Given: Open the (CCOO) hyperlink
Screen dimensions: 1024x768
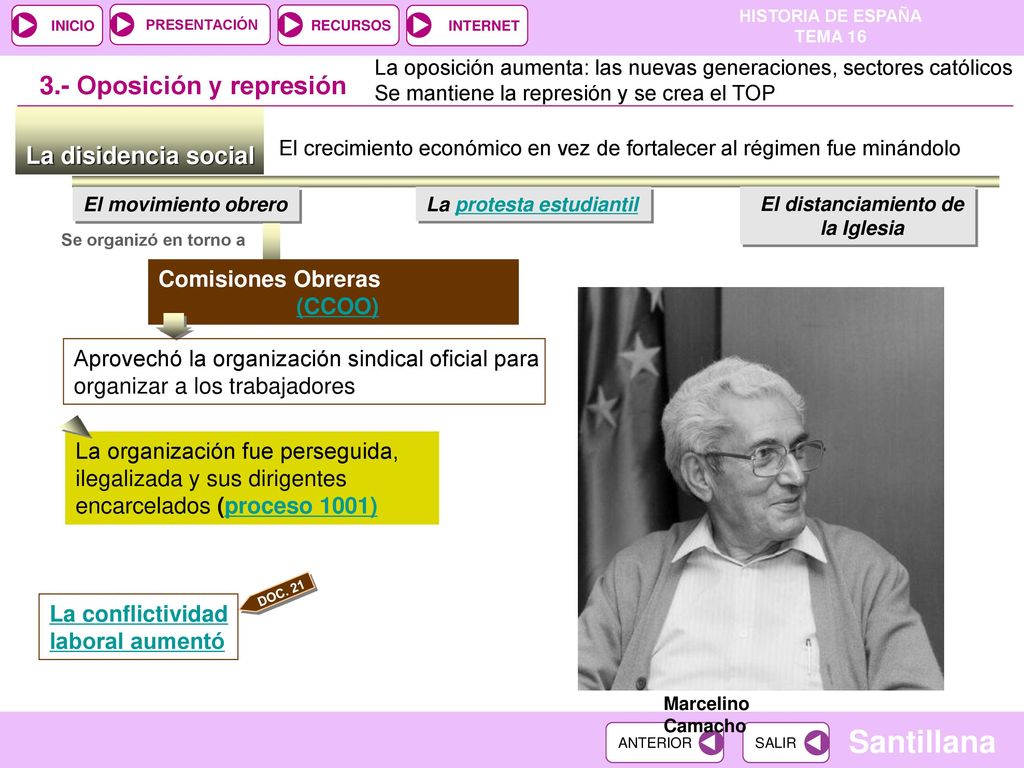Looking at the screenshot, I should click(337, 306).
